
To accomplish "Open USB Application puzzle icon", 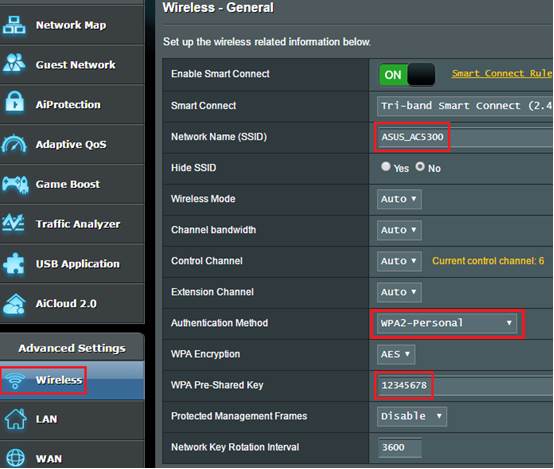I will (x=14, y=264).
